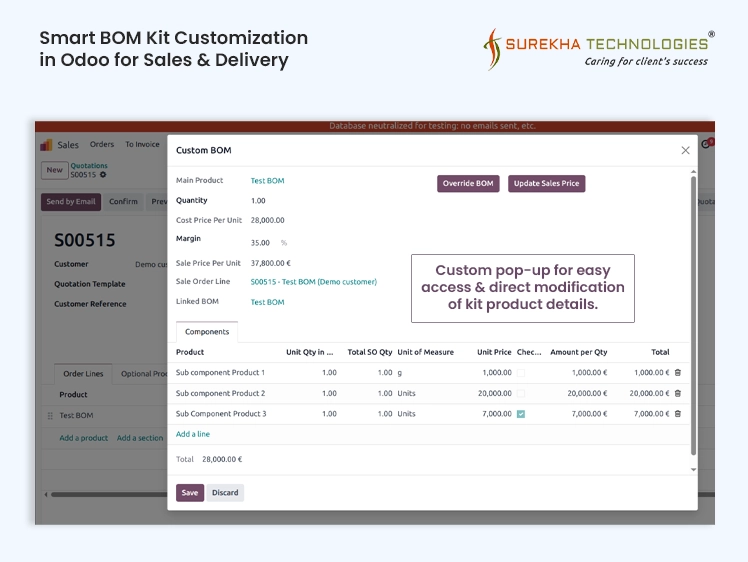Switch to the Order Lines tab

(83, 374)
